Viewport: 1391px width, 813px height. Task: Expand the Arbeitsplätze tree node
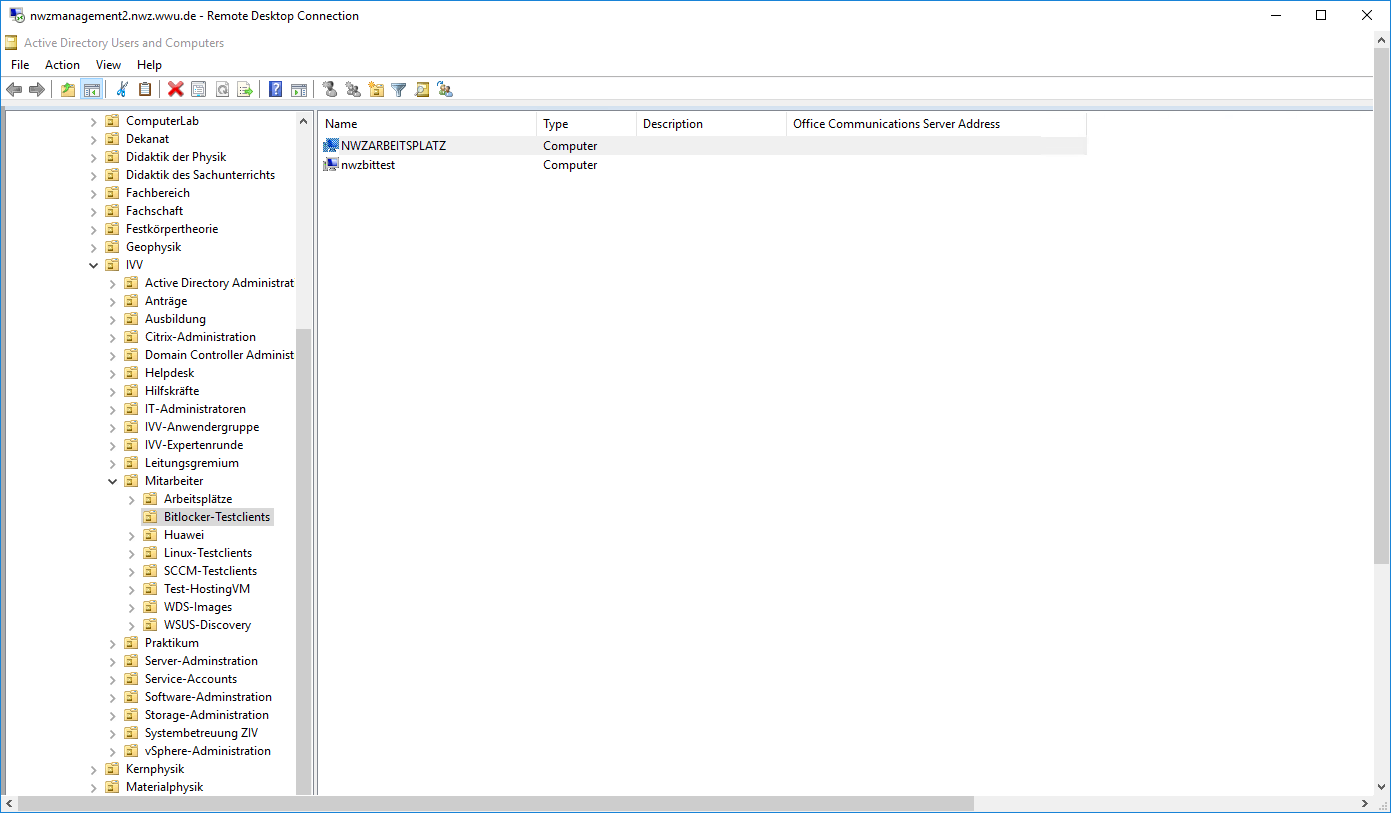pos(132,499)
